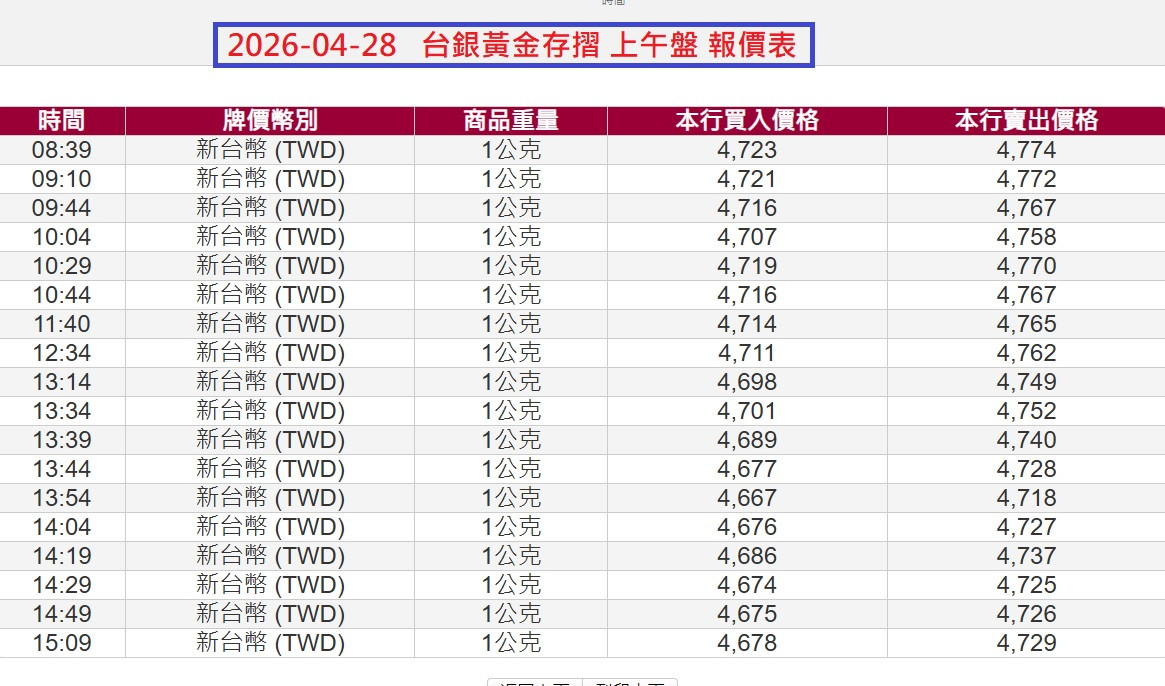The height and width of the screenshot is (686, 1165).
Task: Select the 14:49 time cell
Action: click(62, 614)
